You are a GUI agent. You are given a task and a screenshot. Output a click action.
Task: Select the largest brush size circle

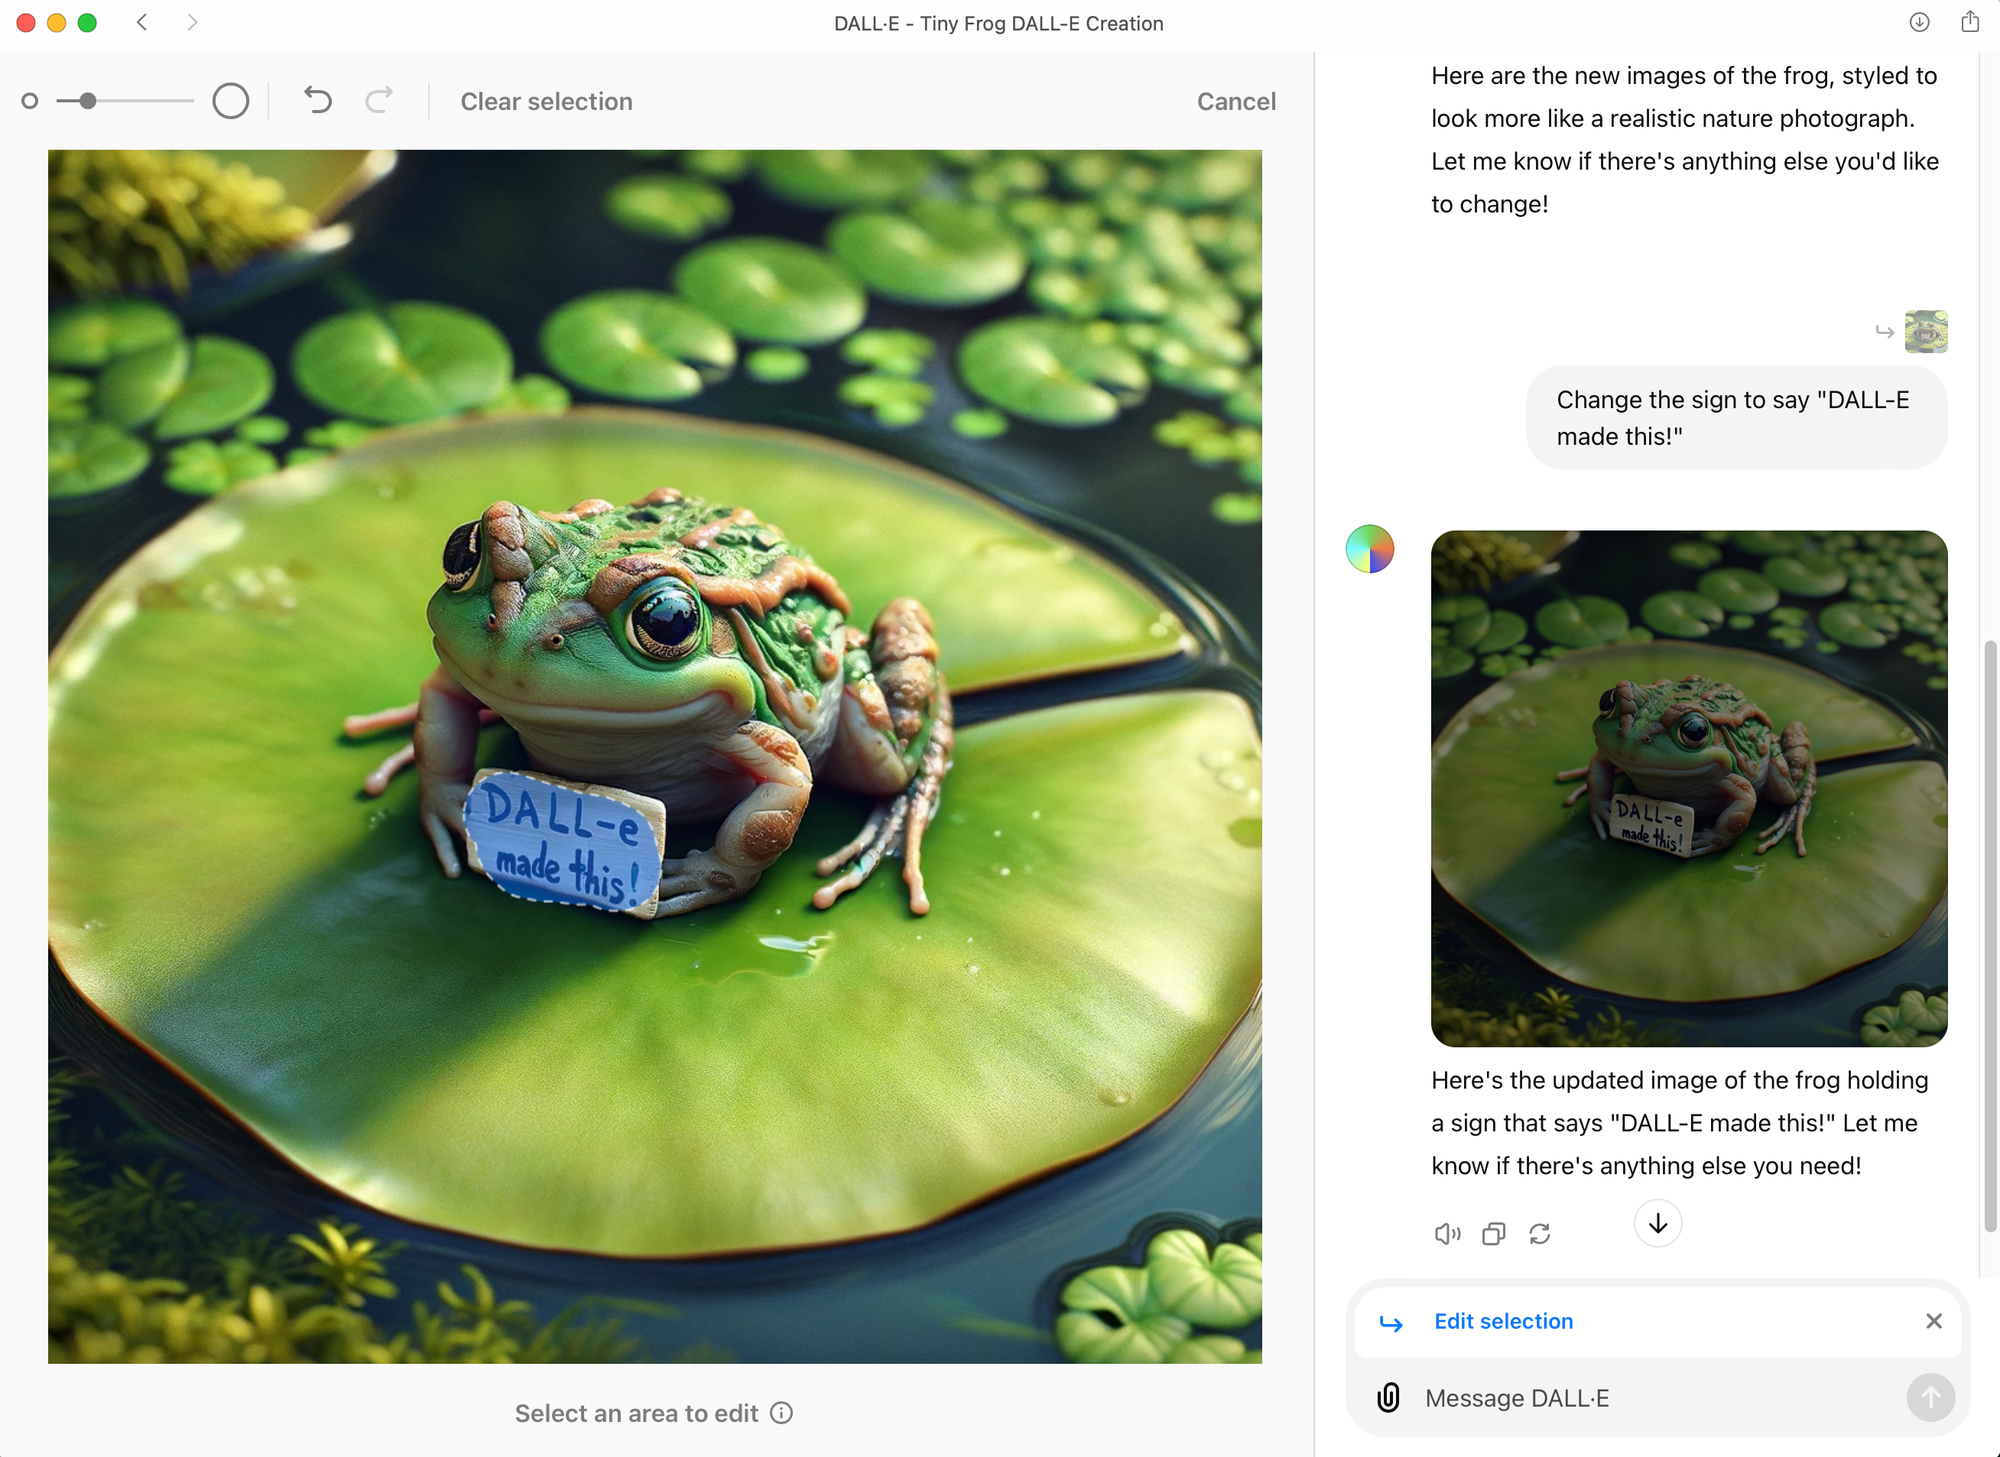tap(231, 101)
